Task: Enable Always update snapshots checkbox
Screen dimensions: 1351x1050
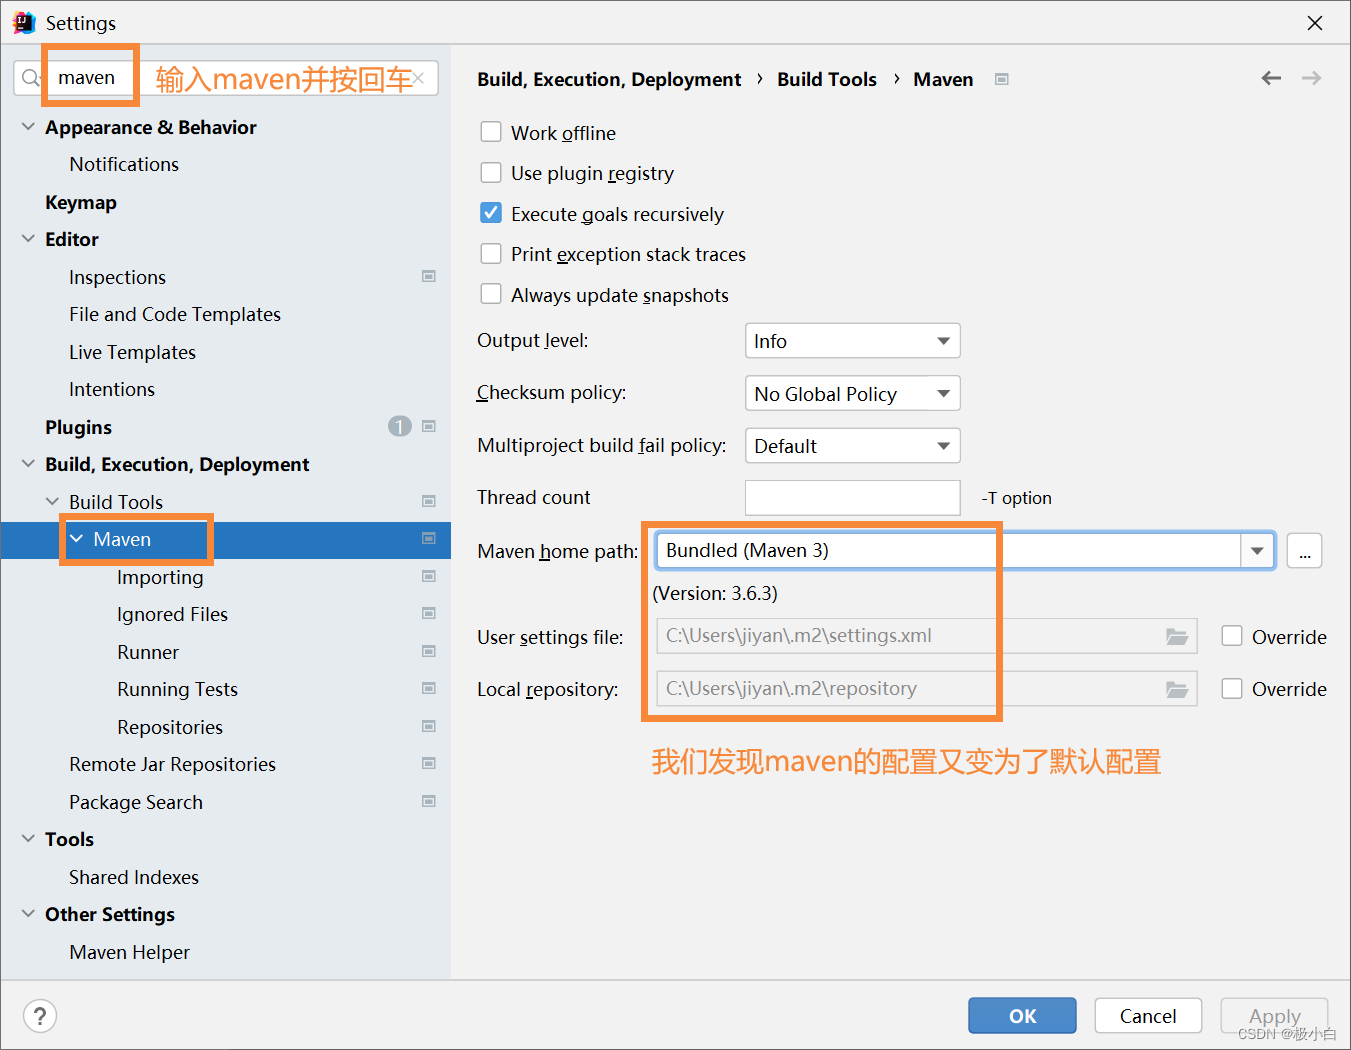Action: (491, 294)
